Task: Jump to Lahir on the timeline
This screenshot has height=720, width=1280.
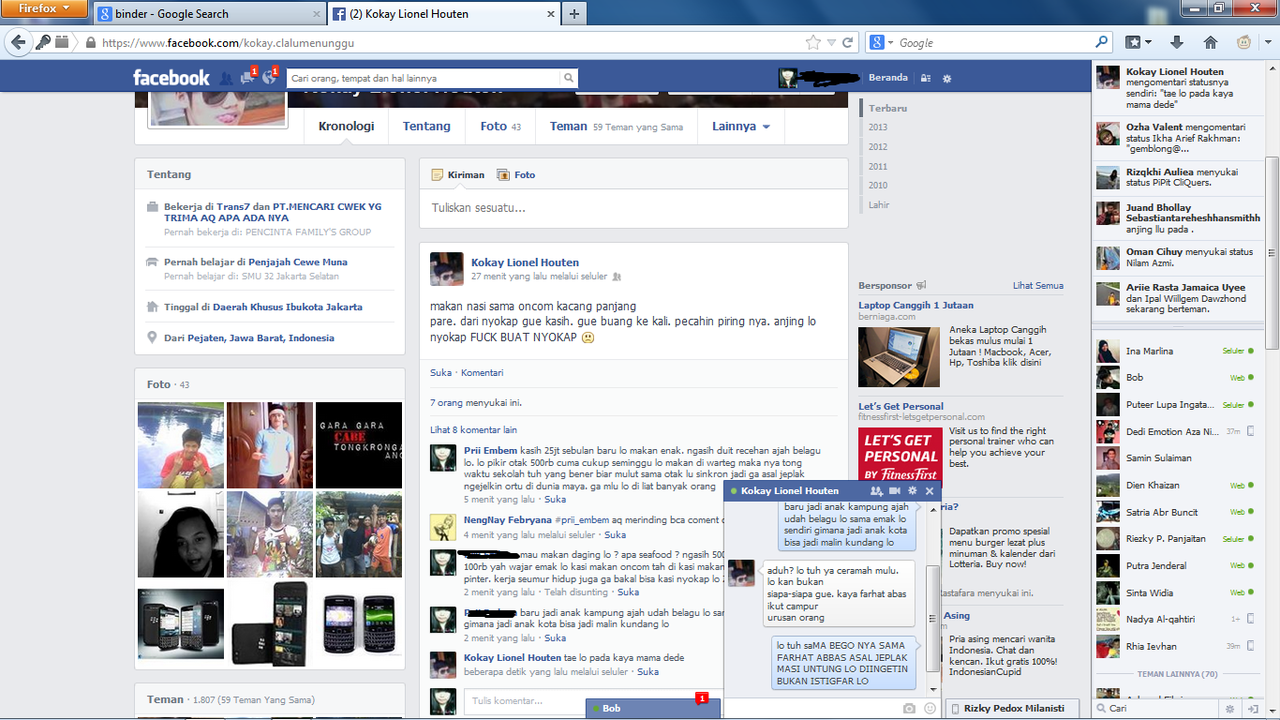Action: [x=879, y=205]
